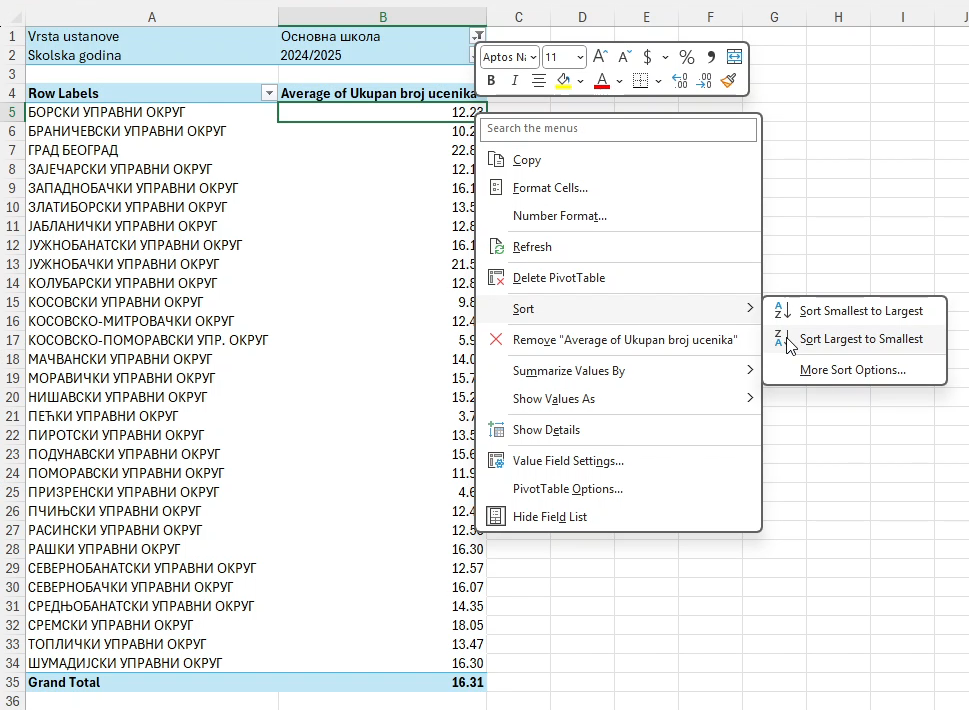Open More Sort Options
The height and width of the screenshot is (710, 969).
pyautogui.click(x=855, y=370)
